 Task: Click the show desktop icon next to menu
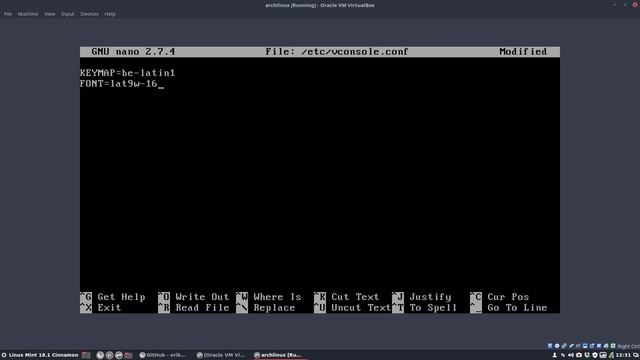point(86,355)
